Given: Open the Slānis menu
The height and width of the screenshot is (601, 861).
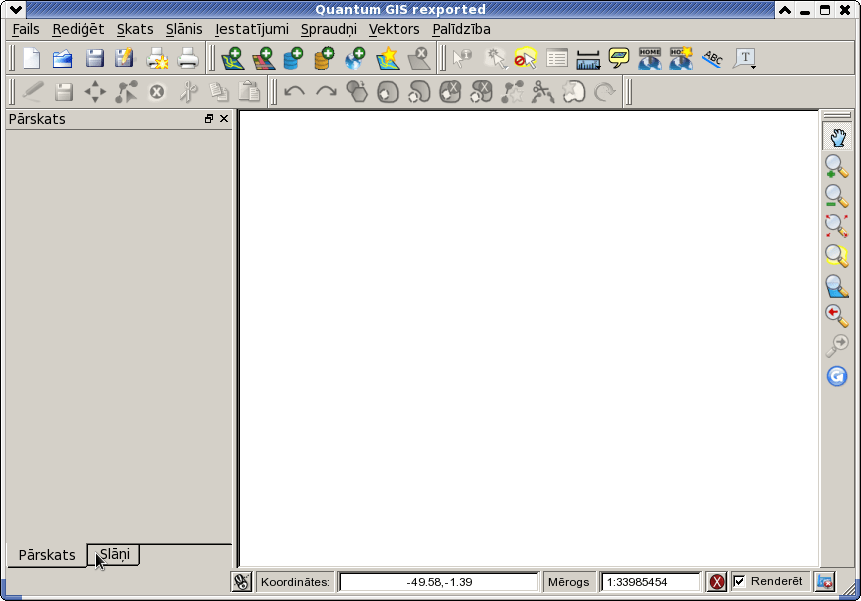Looking at the screenshot, I should coord(184,29).
